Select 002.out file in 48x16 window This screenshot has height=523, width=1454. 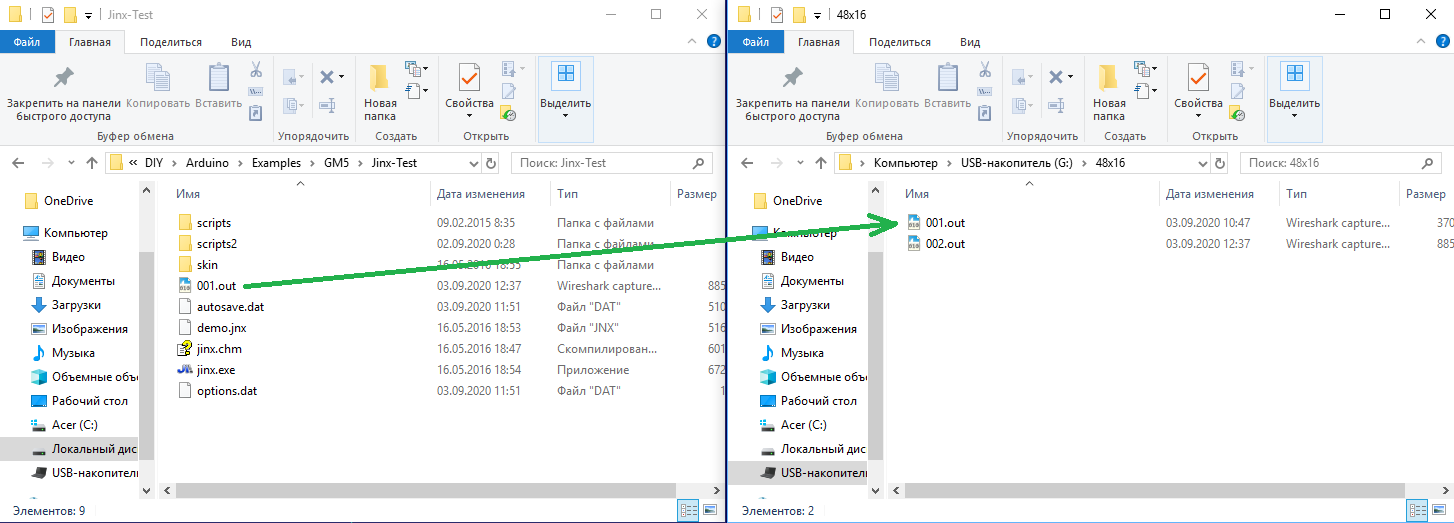[x=945, y=243]
